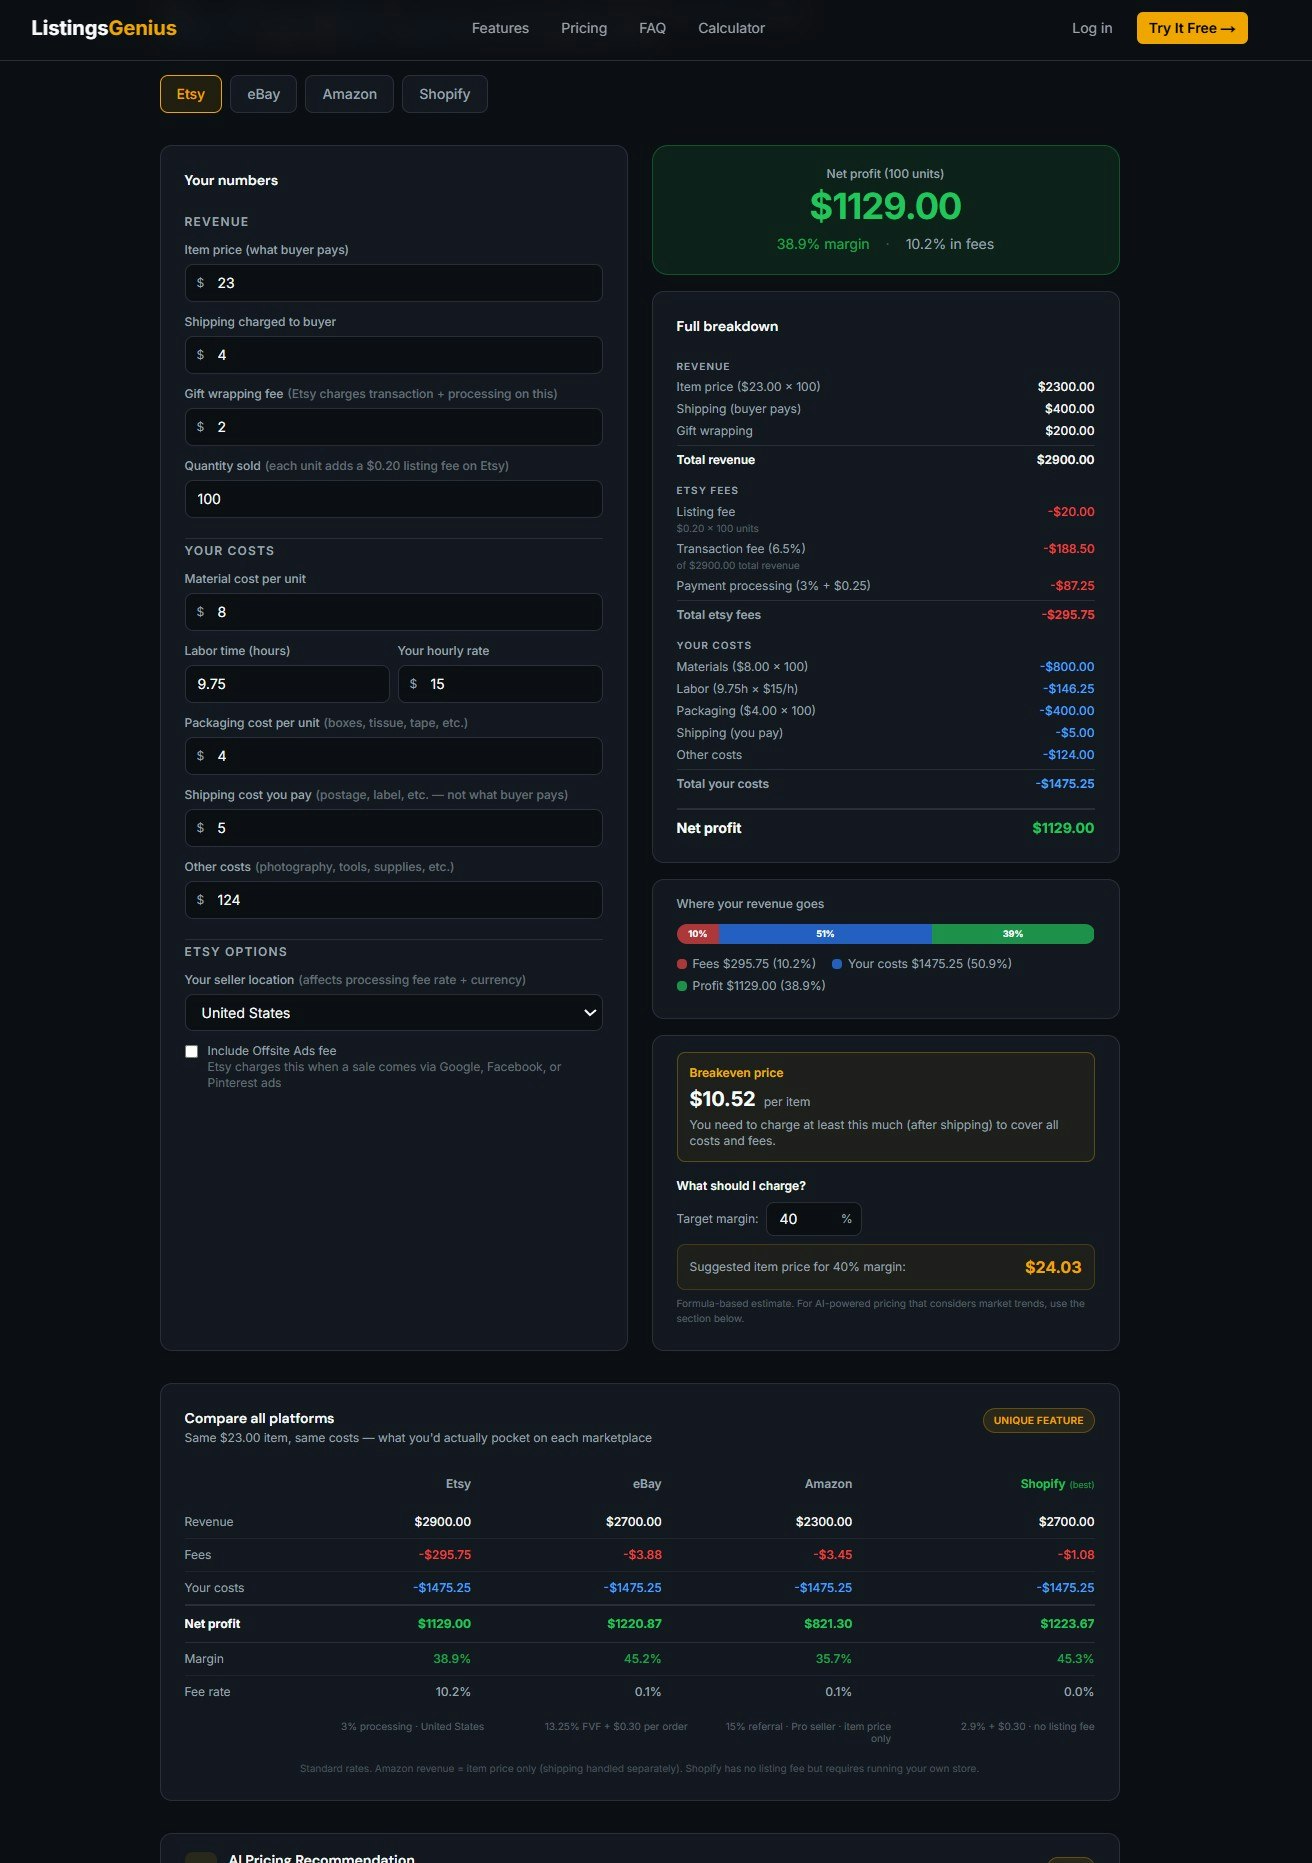Screen dimensions: 1312x1863
Task: Click the Listing fee -$20.00 value
Action: (1071, 512)
